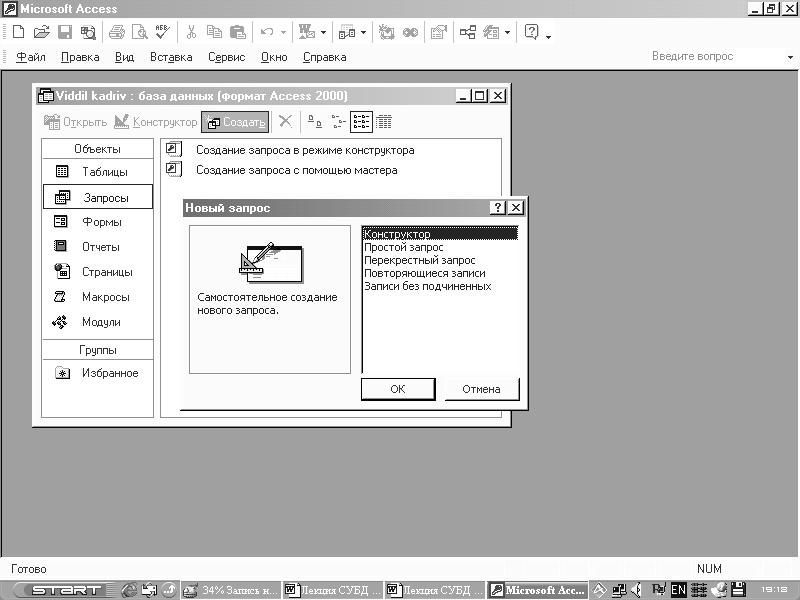The height and width of the screenshot is (600, 800).
Task: Select Отчеты in the Objects pane
Action: pos(97,247)
